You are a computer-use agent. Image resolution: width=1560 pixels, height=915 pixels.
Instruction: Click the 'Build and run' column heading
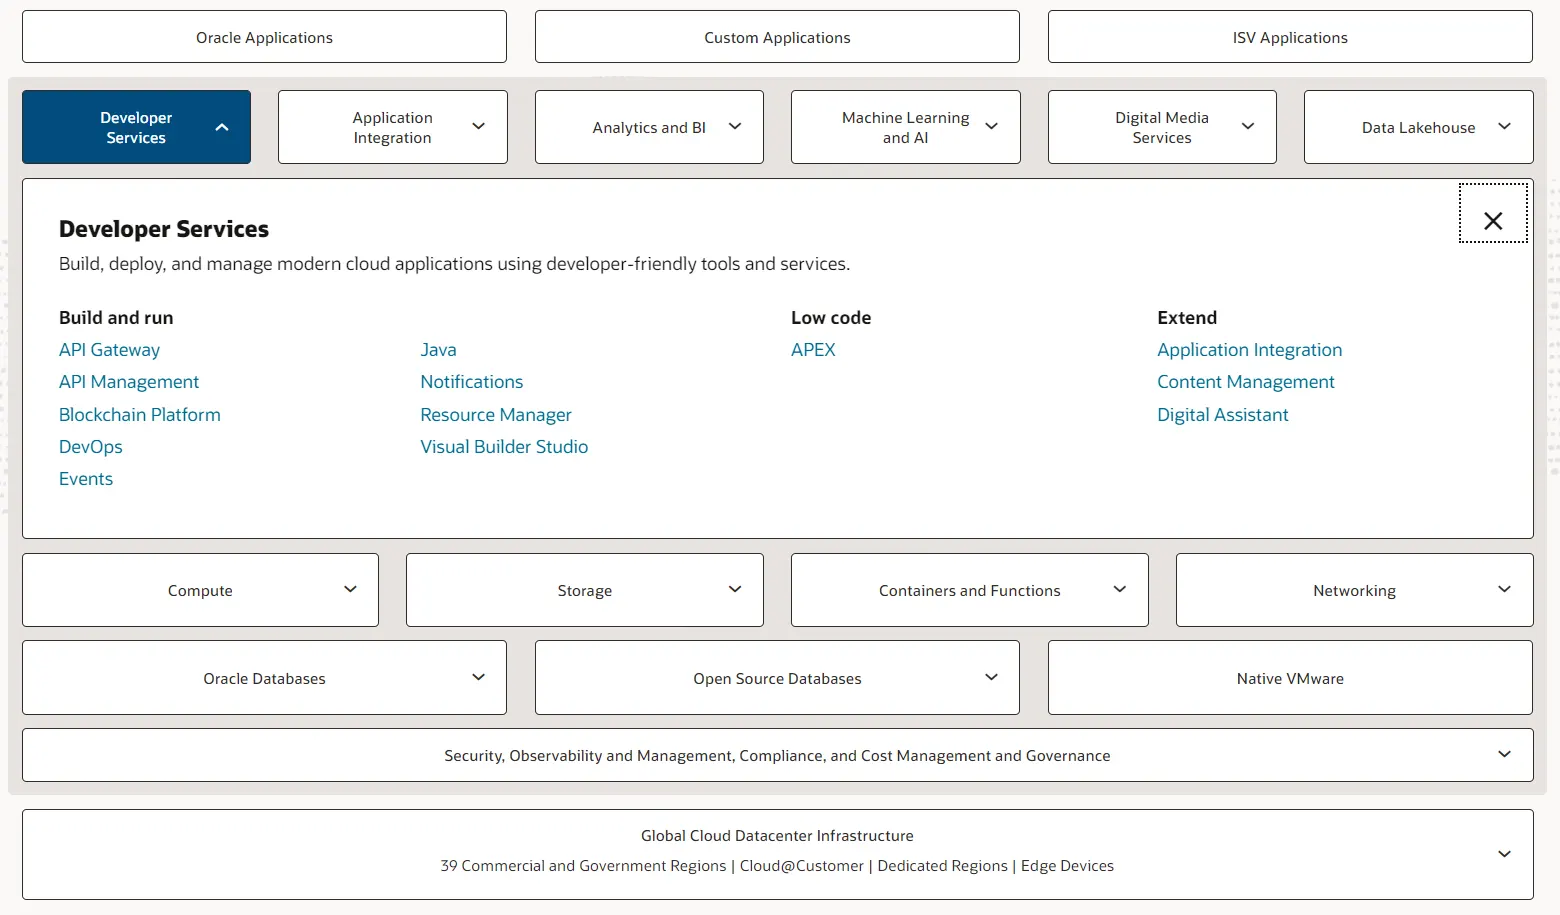tap(116, 318)
